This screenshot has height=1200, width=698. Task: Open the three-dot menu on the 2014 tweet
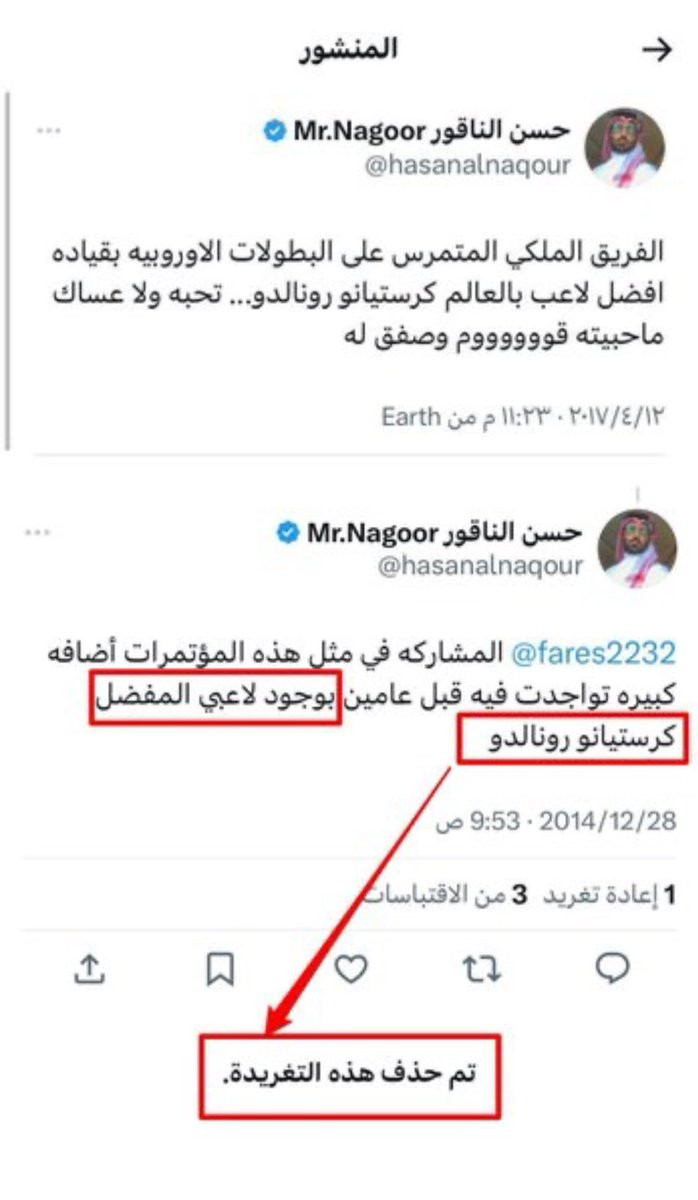pyautogui.click(x=38, y=533)
